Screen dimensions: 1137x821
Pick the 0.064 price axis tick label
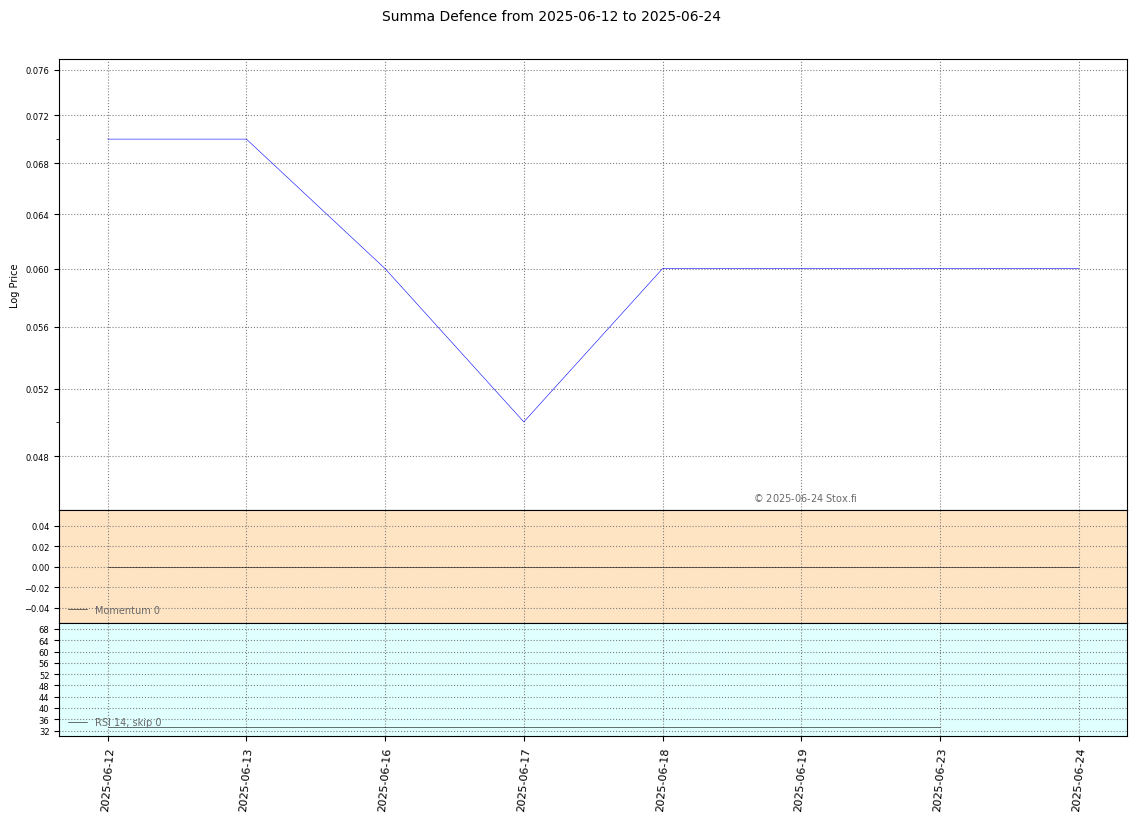click(38, 215)
